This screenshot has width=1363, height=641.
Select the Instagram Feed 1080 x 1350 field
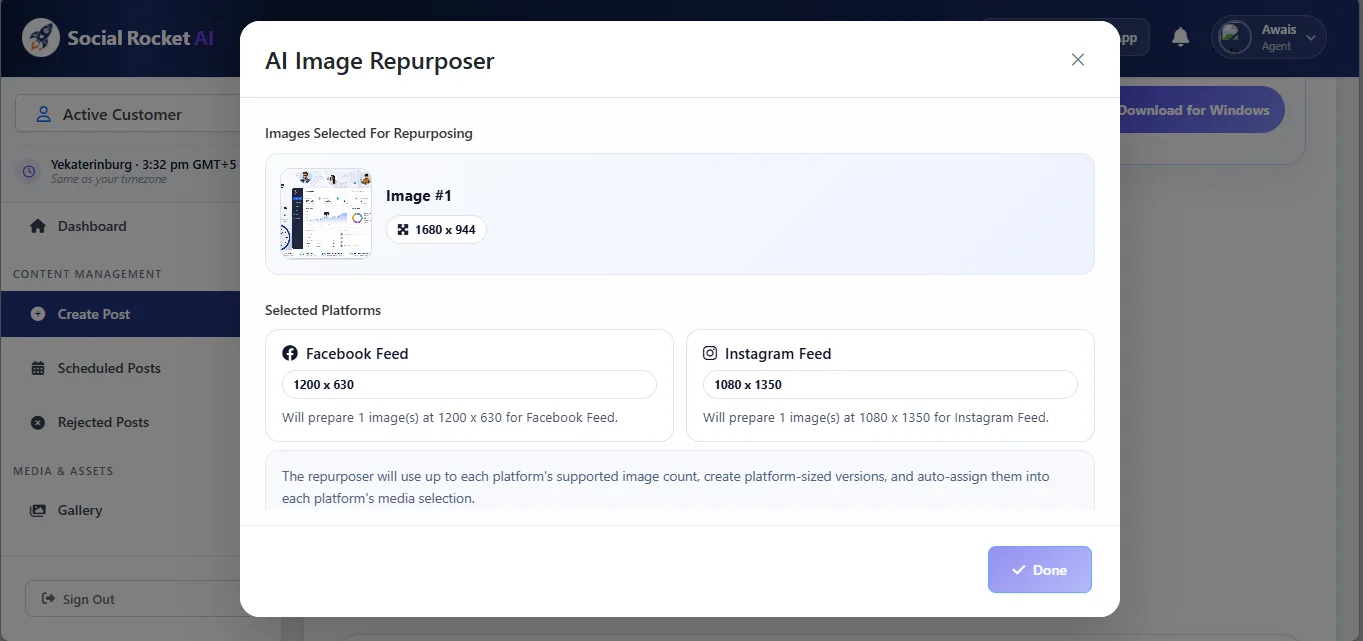click(890, 384)
